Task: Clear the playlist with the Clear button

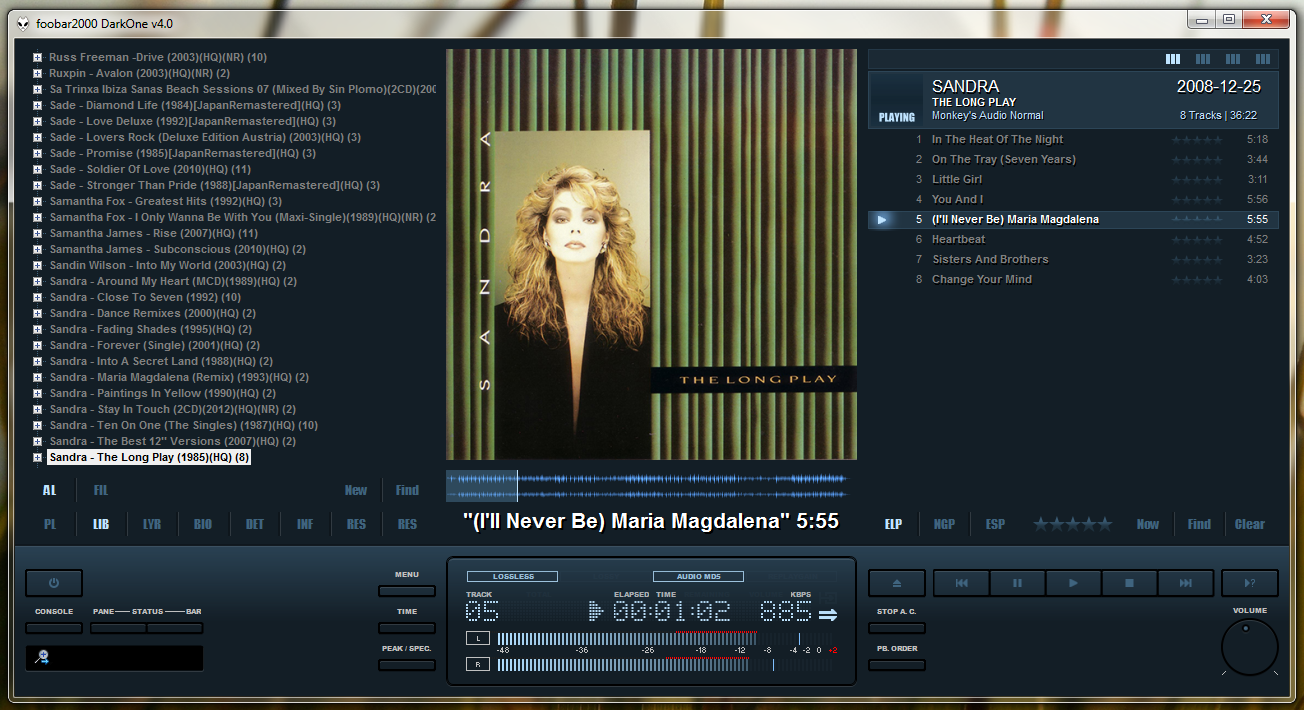Action: [1250, 524]
